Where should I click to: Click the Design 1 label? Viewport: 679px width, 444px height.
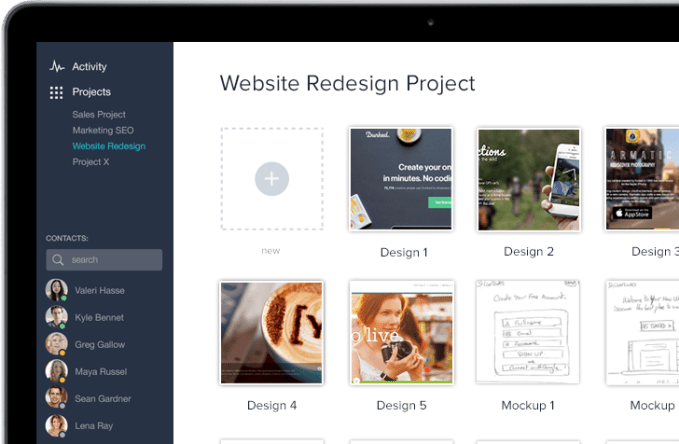coord(404,252)
